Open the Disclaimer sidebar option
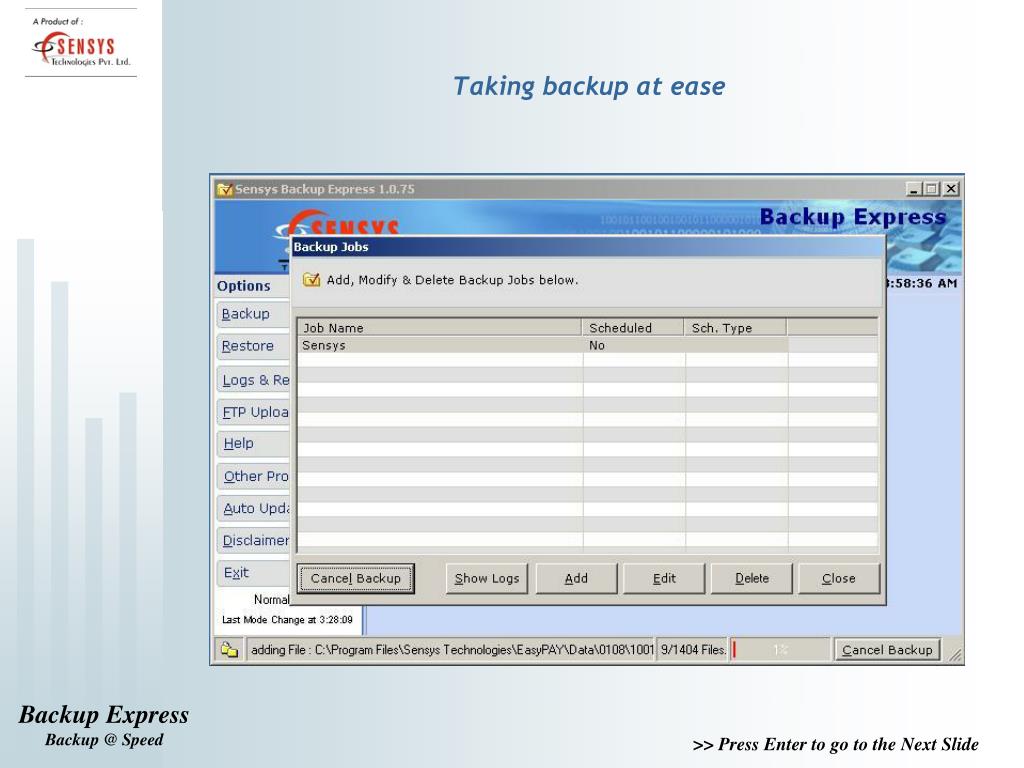 tap(253, 541)
